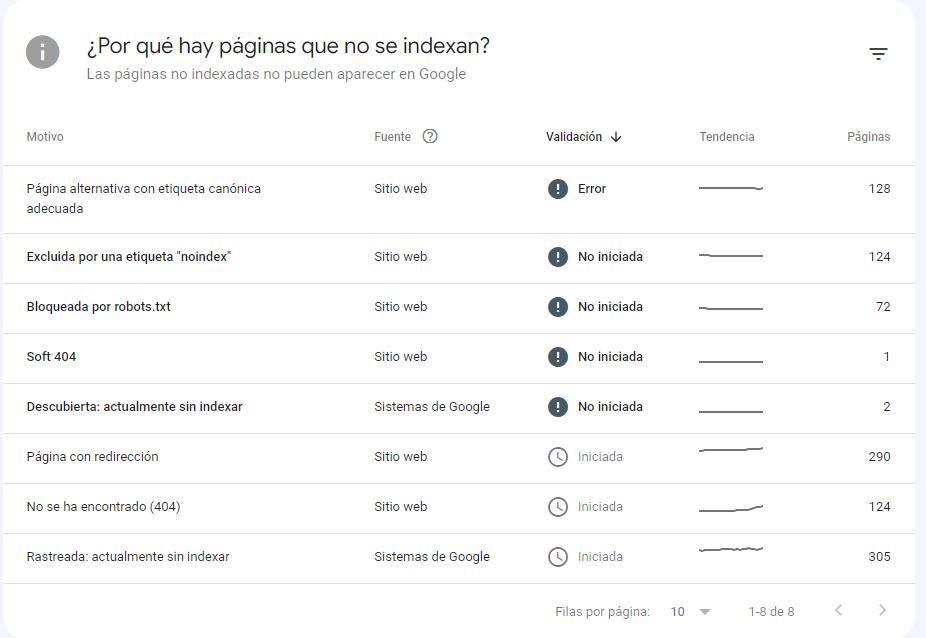
Task: Click the Fuente help question mark icon
Action: [x=430, y=136]
